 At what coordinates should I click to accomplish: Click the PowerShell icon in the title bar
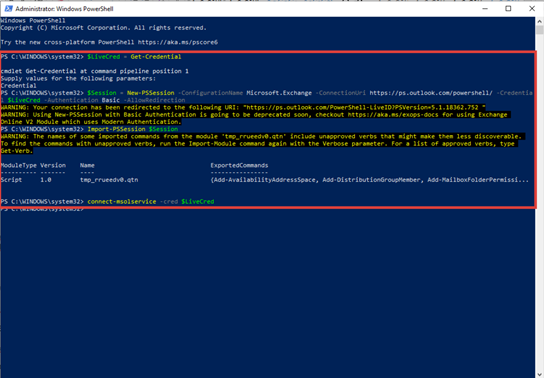pyautogui.click(x=8, y=9)
